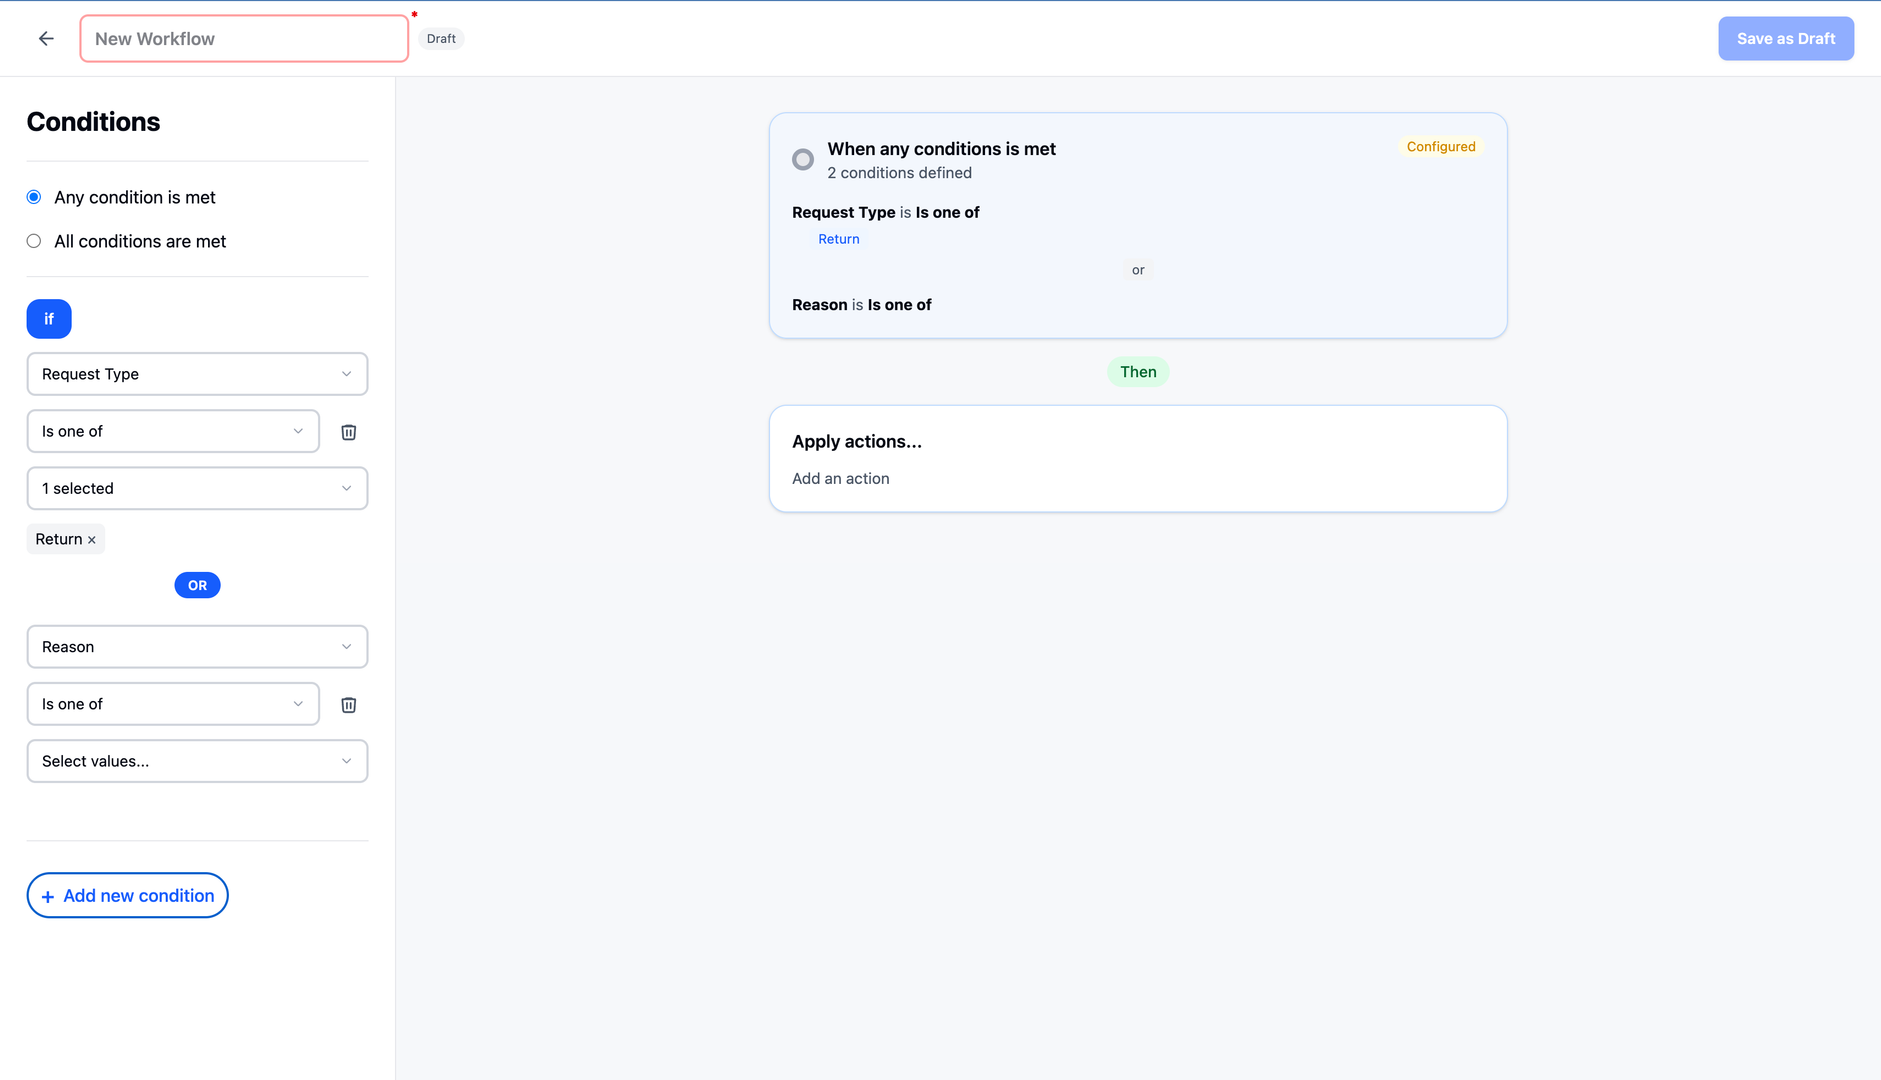Click the back arrow icon
The width and height of the screenshot is (1881, 1080).
(46, 39)
